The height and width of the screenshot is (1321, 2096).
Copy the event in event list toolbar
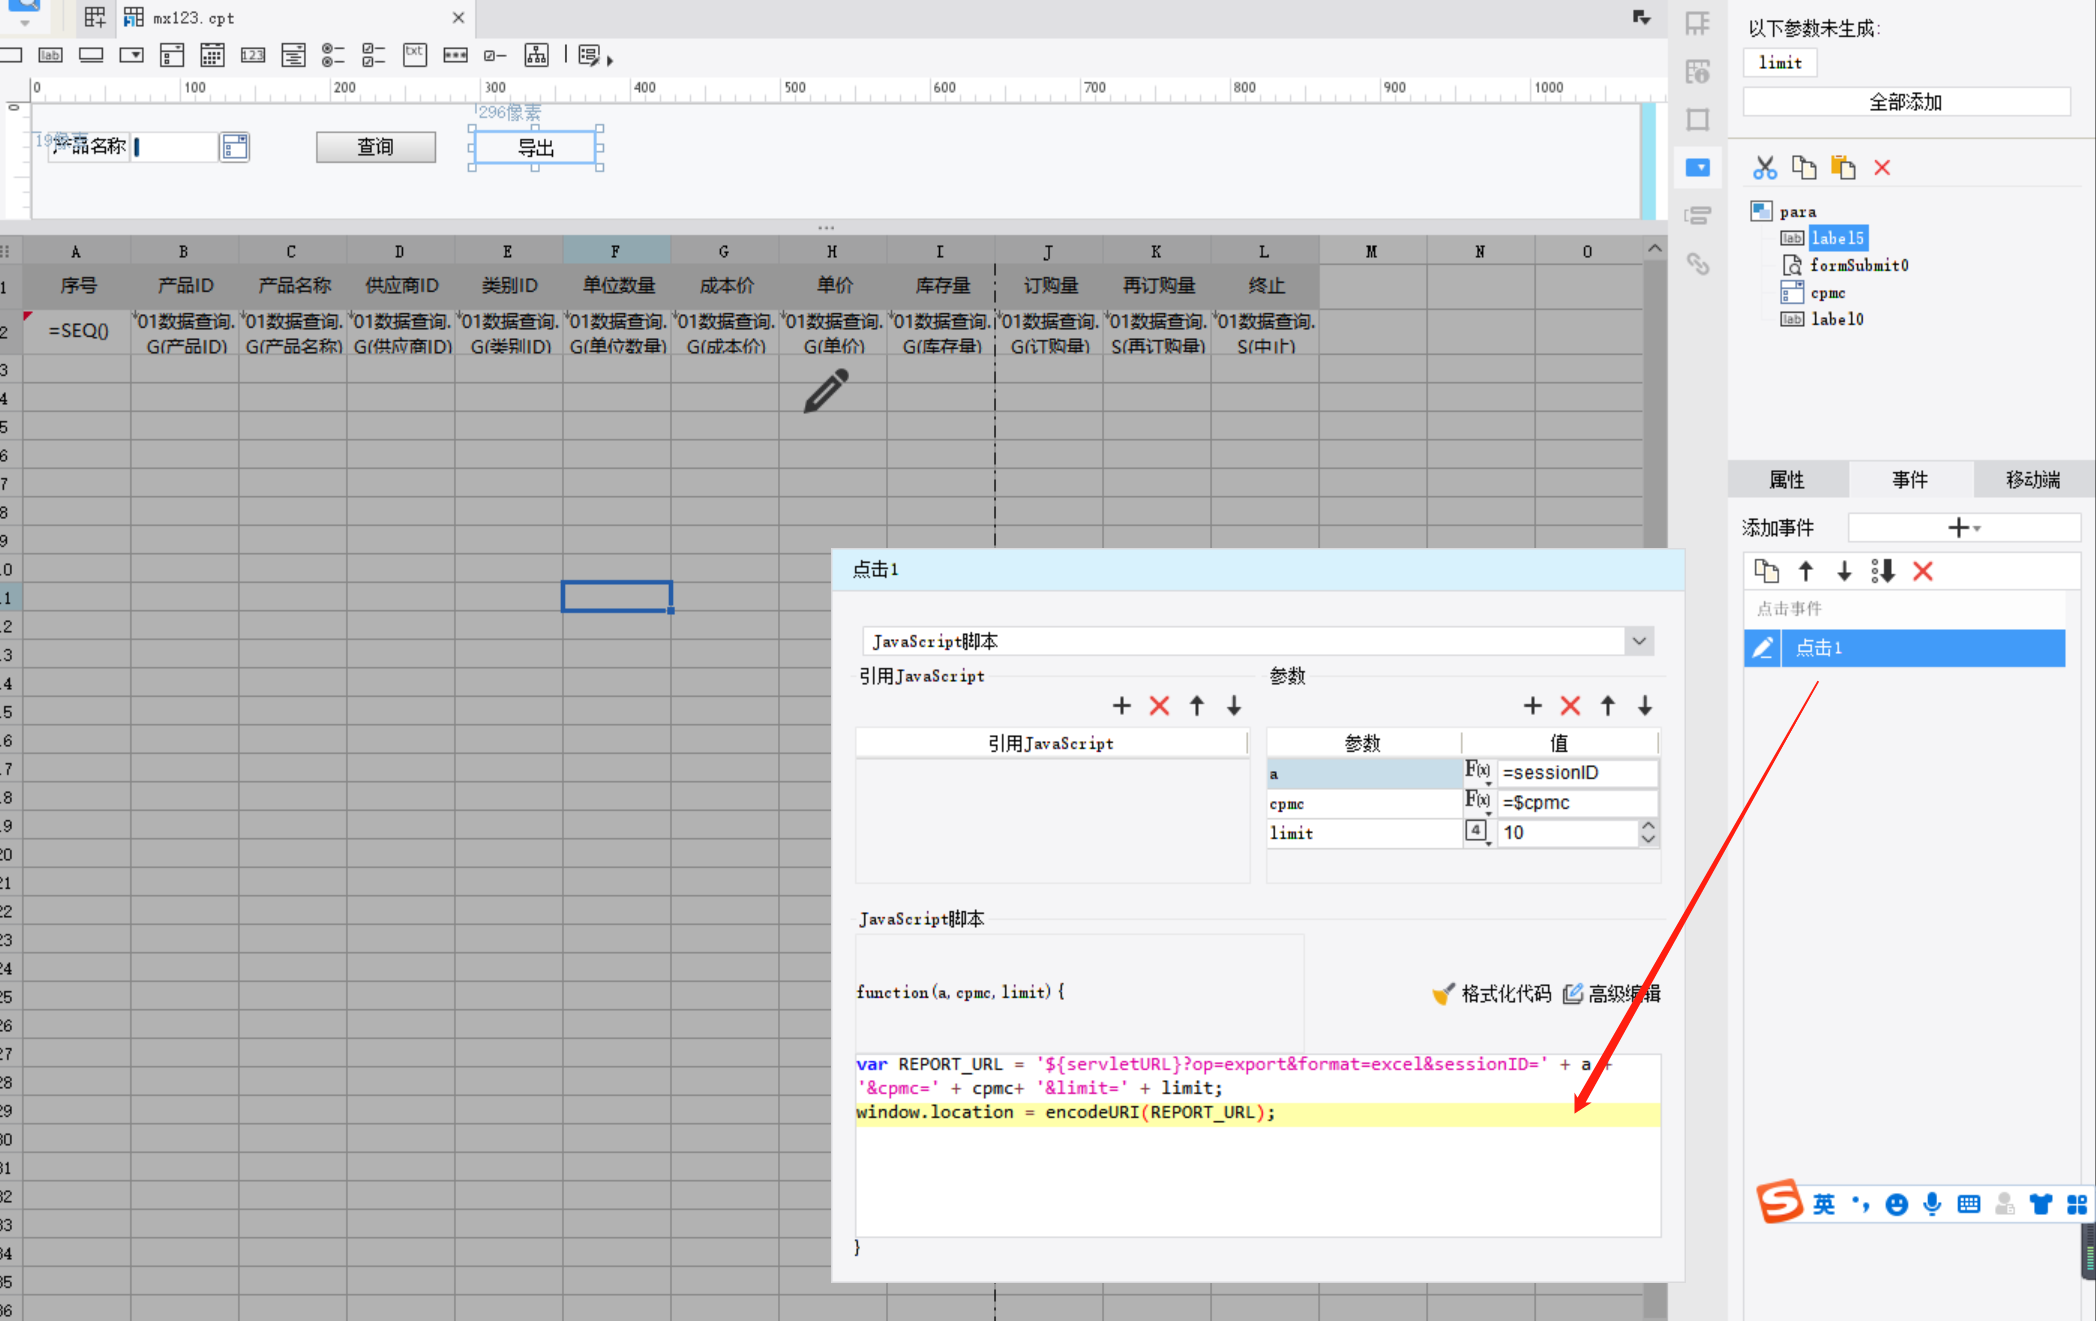tap(1767, 571)
